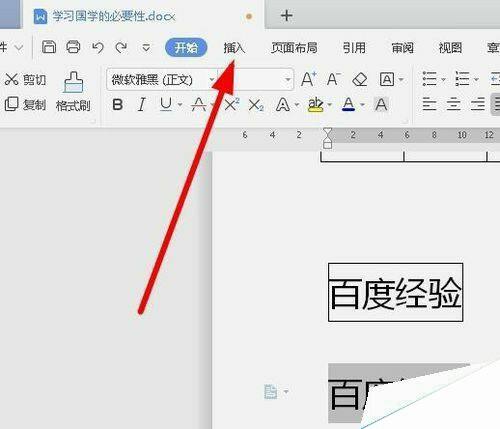Screen dimensions: 500x429
Task: Decrease font size with A-
Action: [x=333, y=79]
